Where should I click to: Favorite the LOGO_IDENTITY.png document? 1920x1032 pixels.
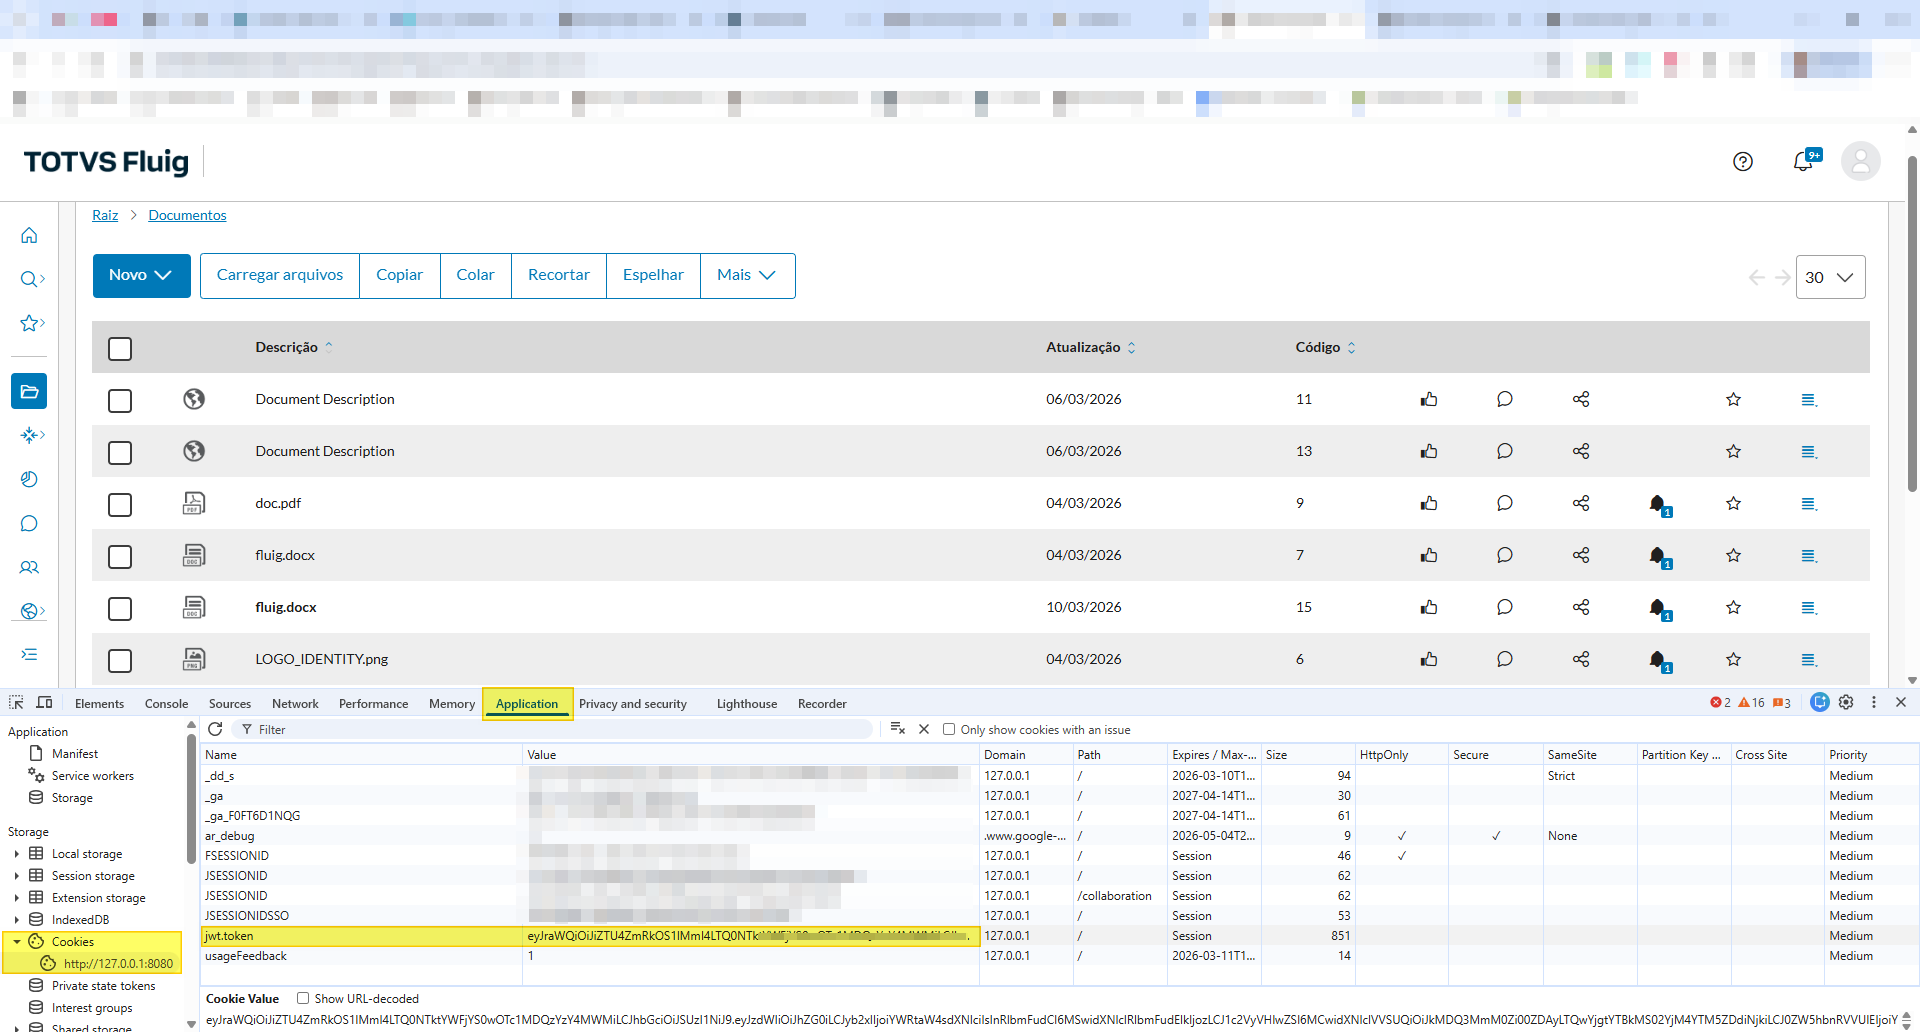(x=1733, y=659)
